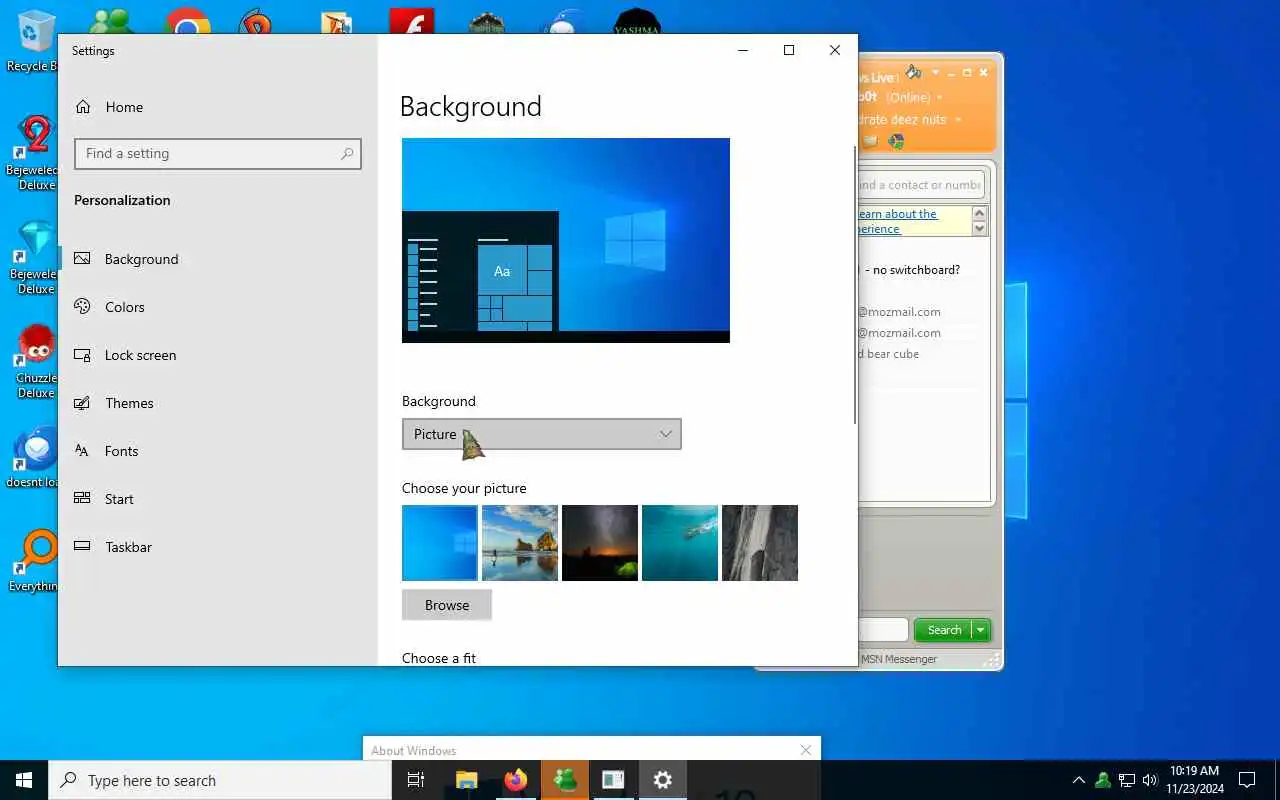Open Task View from the taskbar
Image resolution: width=1280 pixels, height=800 pixels.
(x=416, y=780)
